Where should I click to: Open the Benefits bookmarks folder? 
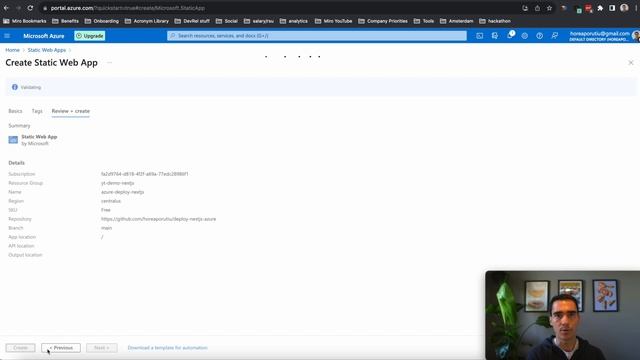[x=65, y=21]
